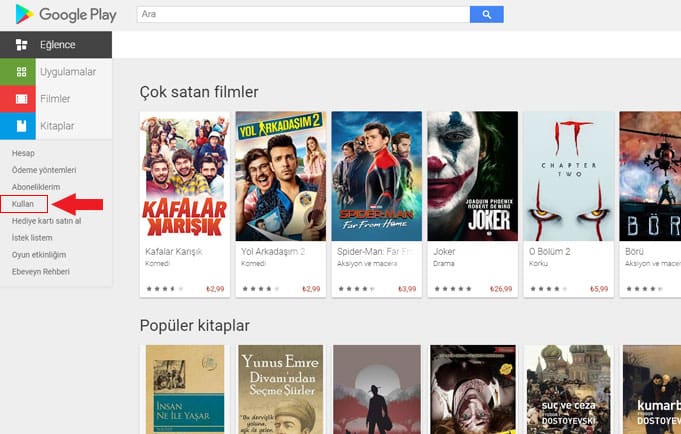
Task: Open Hediye kartı satın al
Action: point(46,221)
